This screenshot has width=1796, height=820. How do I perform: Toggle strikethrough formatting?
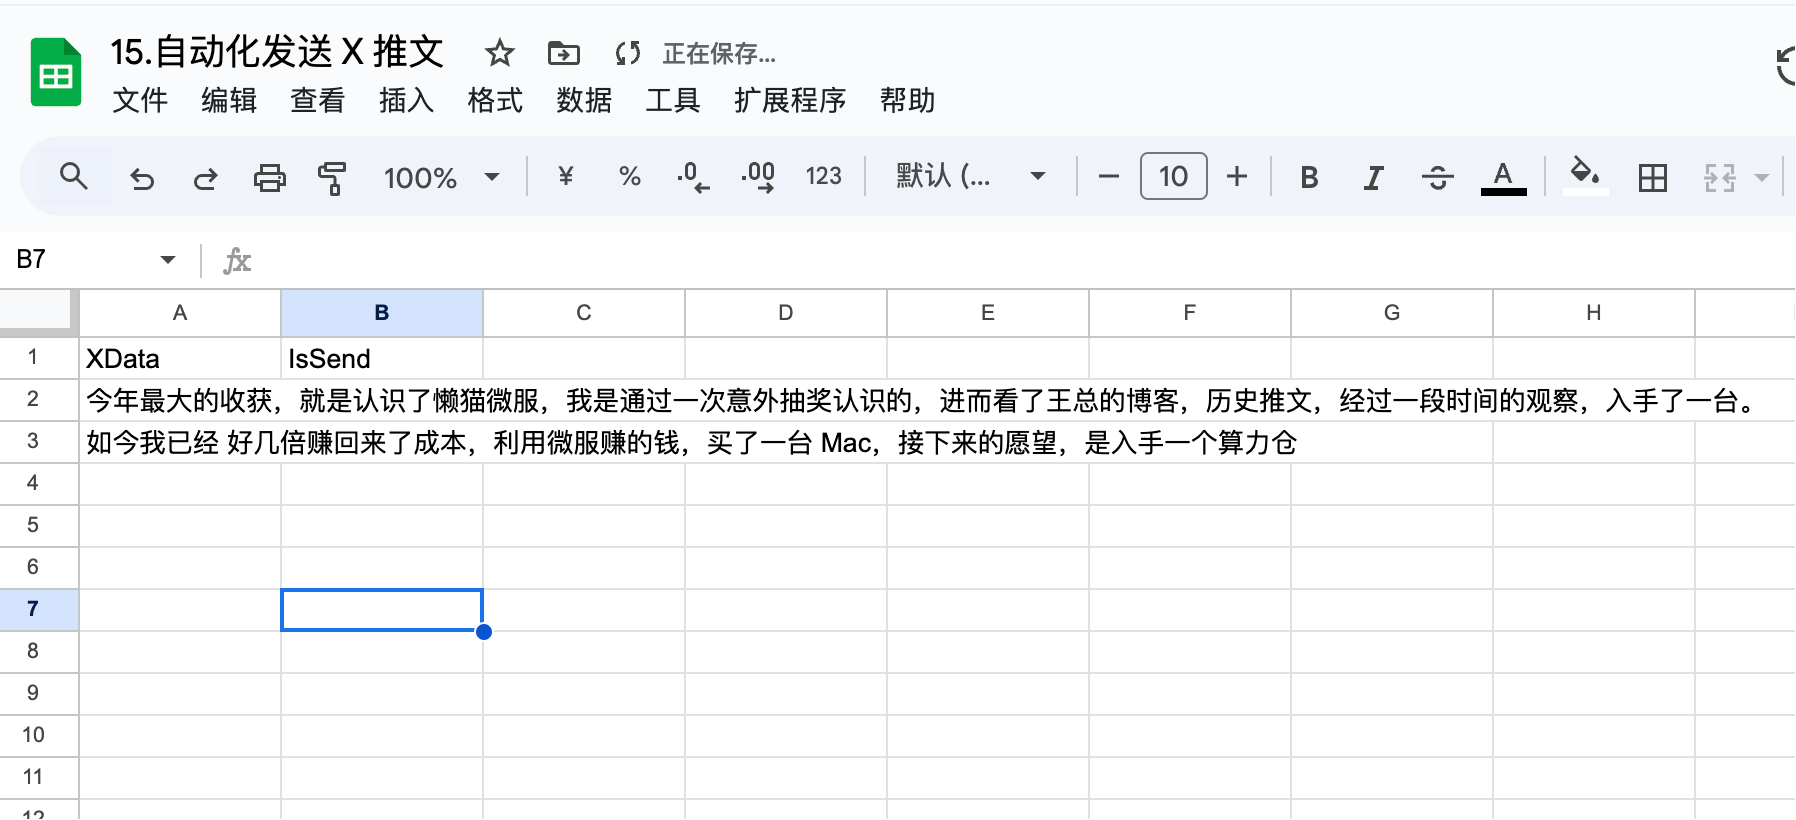[x=1437, y=178]
